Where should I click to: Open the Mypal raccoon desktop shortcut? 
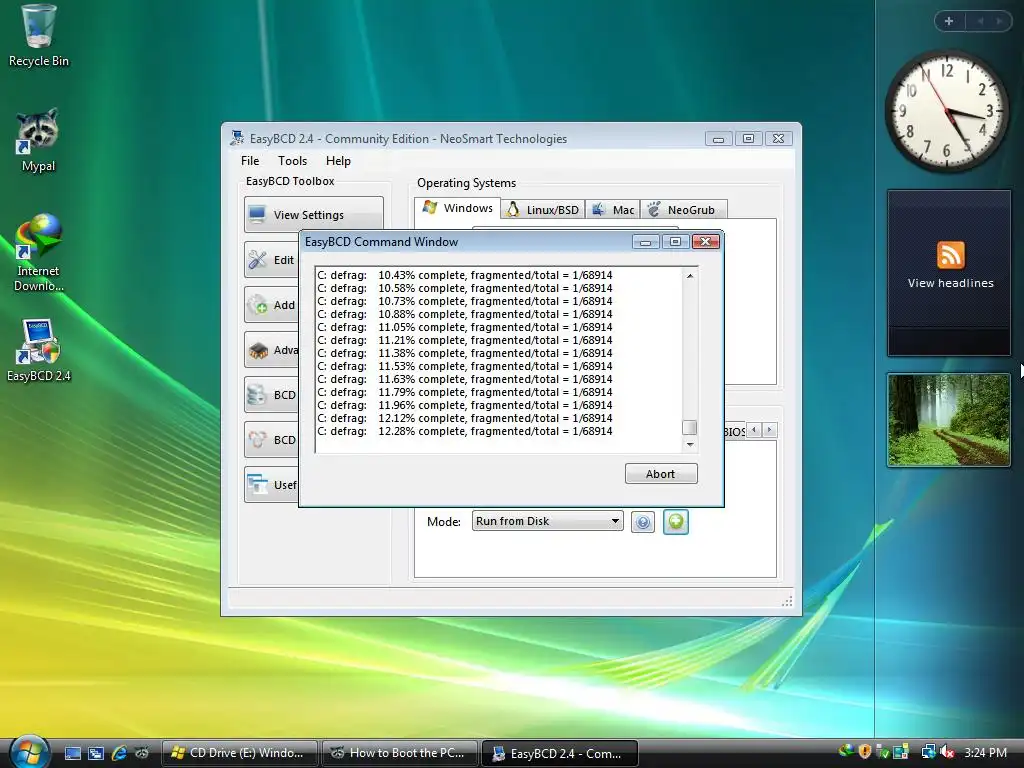pyautogui.click(x=38, y=140)
